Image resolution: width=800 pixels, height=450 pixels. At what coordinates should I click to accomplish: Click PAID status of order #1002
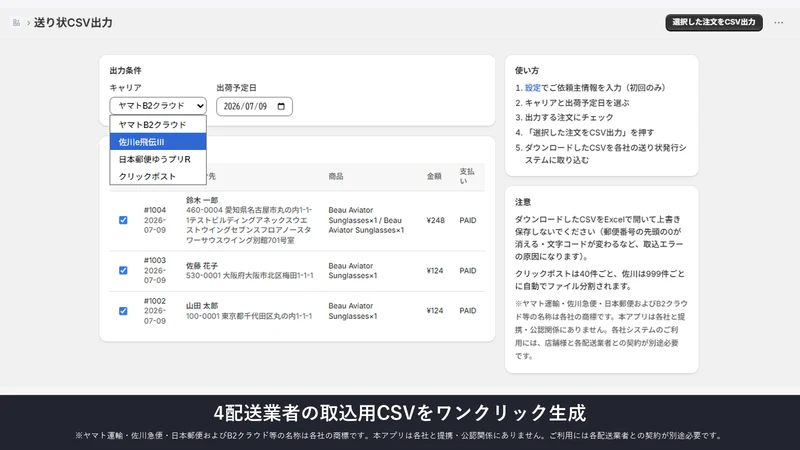tap(468, 311)
